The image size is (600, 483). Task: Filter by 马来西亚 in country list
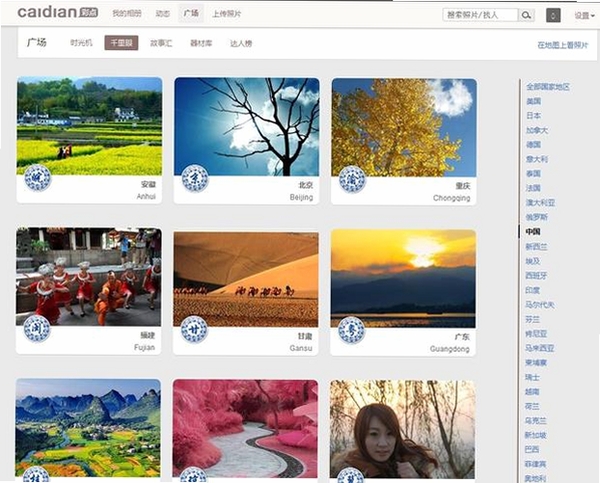coord(540,348)
